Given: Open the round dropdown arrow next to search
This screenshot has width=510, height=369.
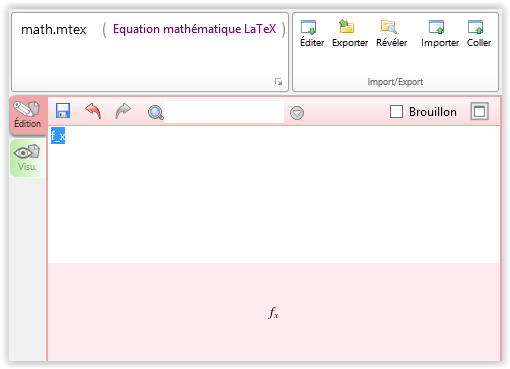Looking at the screenshot, I should (297, 113).
